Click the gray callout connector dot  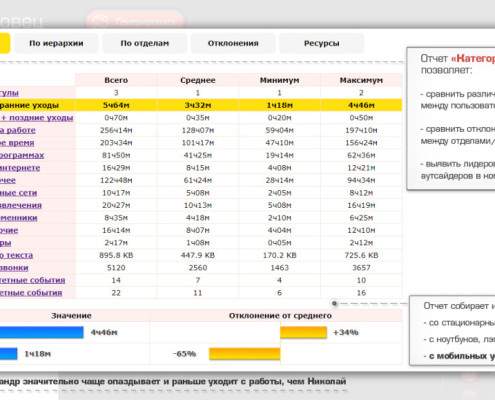tap(334, 303)
